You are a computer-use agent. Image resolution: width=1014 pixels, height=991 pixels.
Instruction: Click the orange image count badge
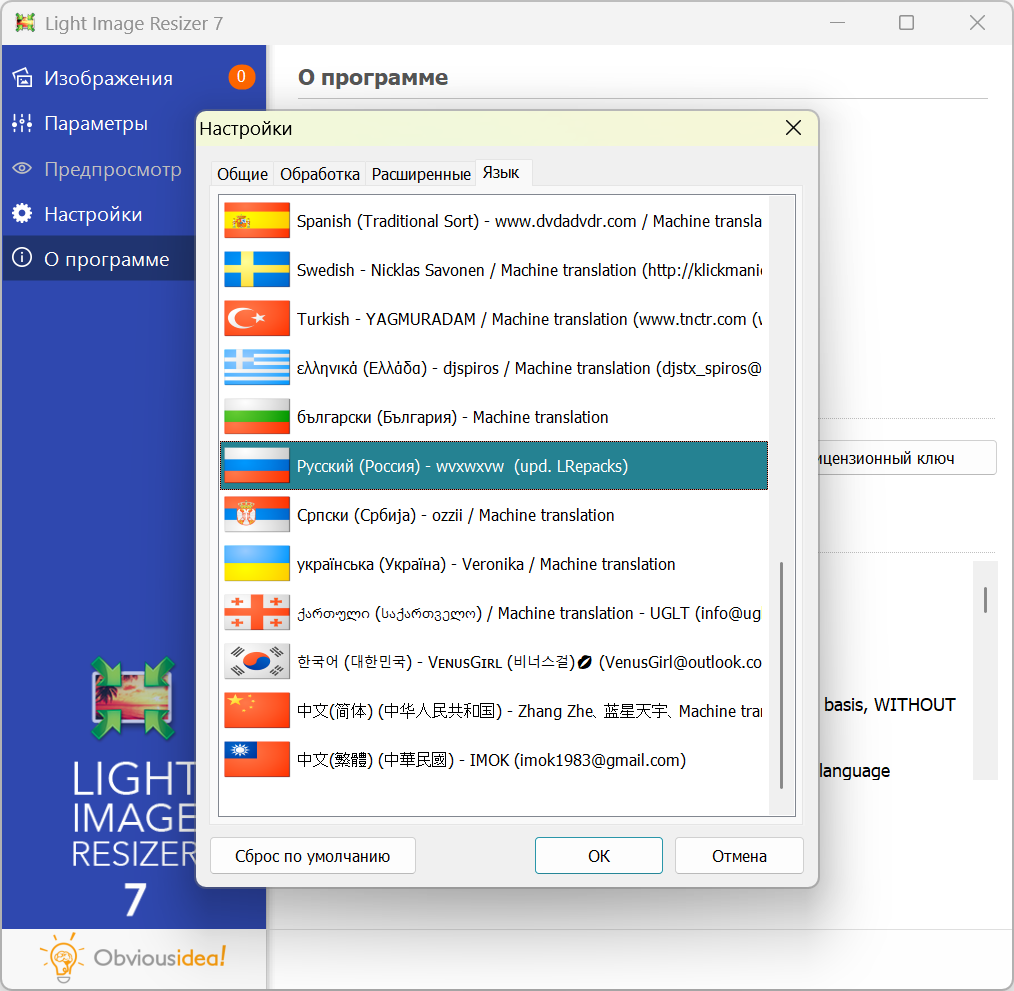(241, 77)
